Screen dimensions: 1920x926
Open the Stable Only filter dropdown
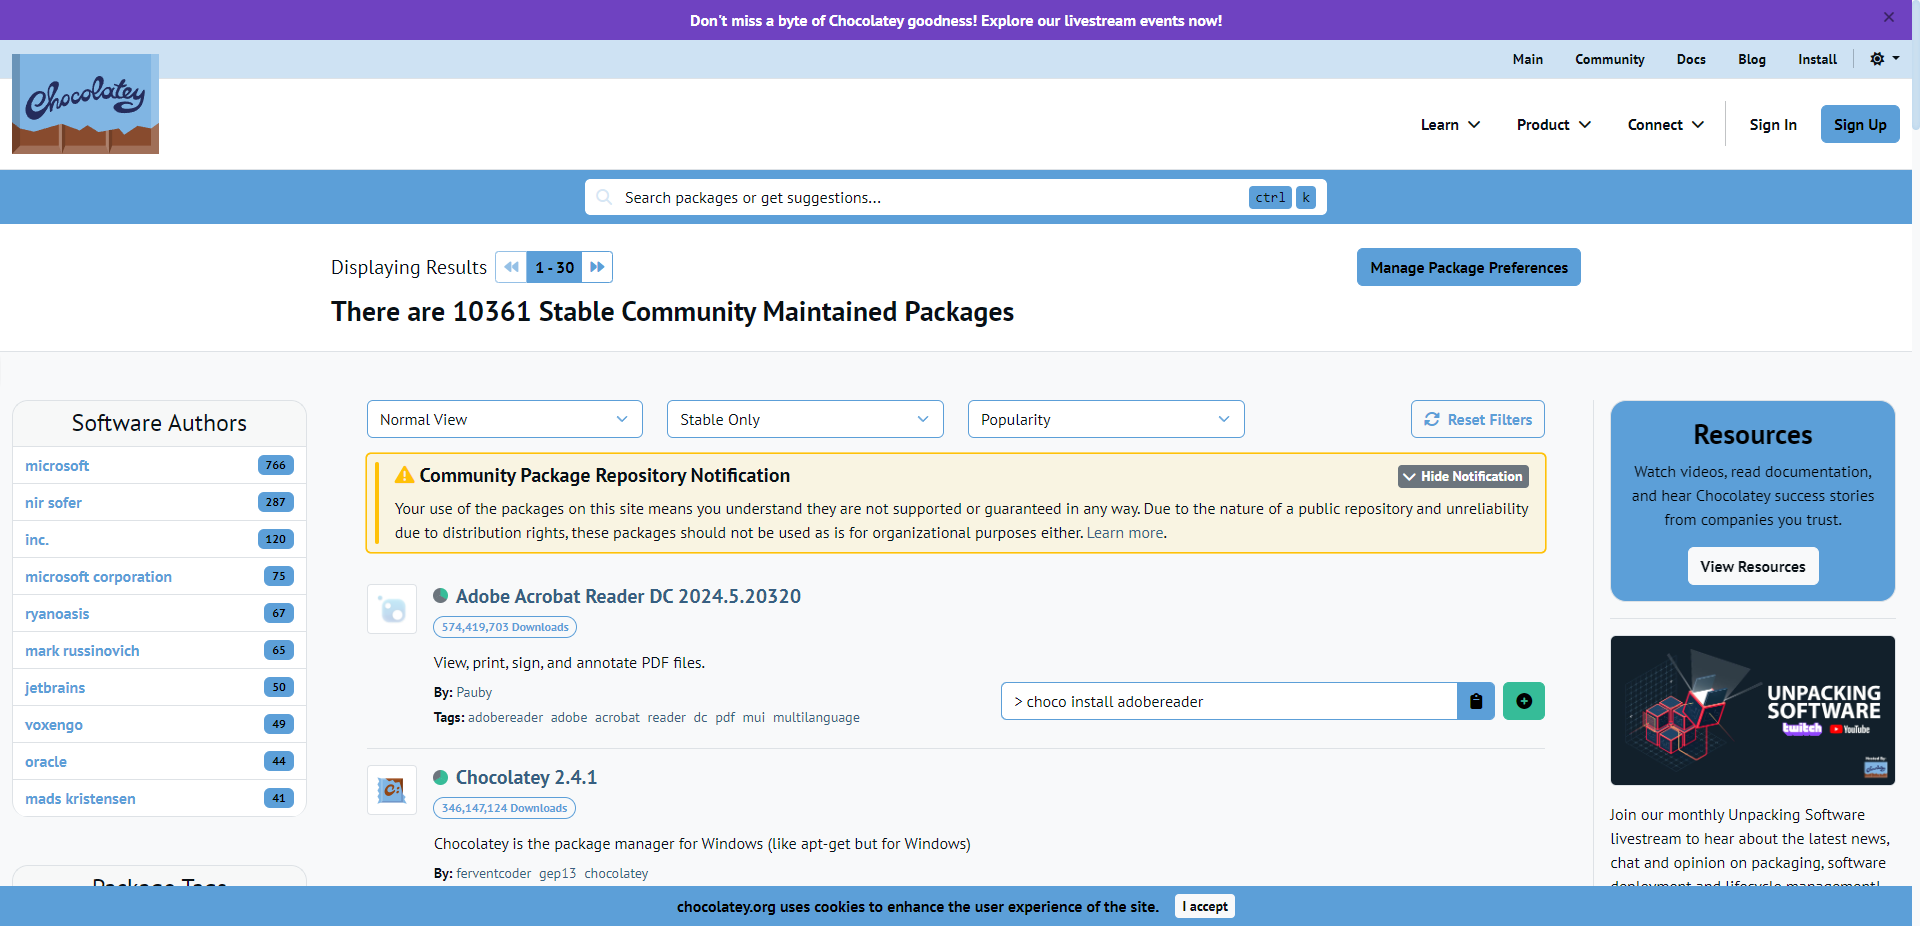coord(804,419)
